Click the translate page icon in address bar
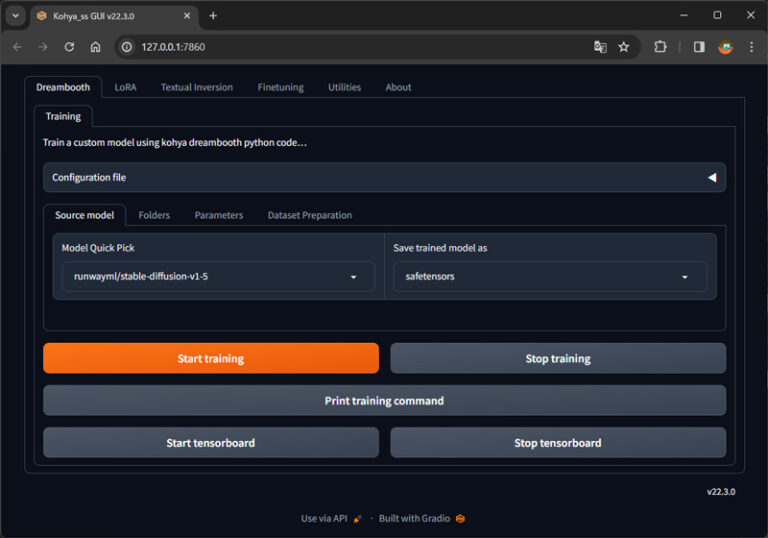 (x=600, y=47)
